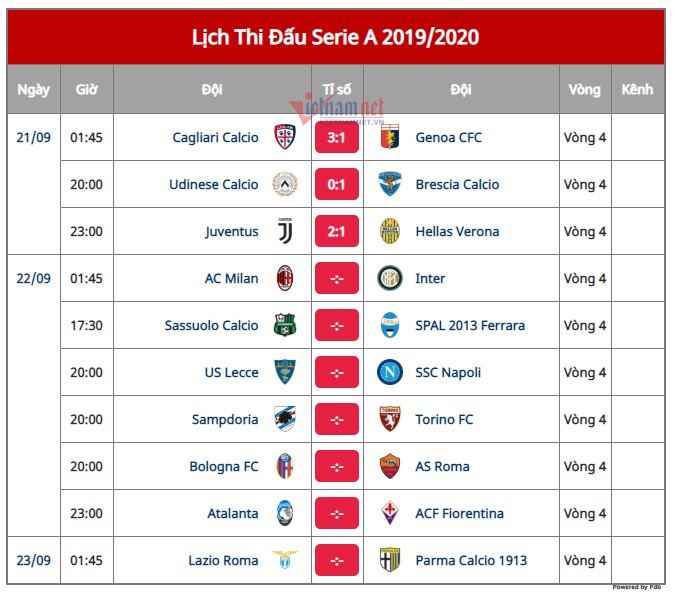Select the Tỉ số column header
Viewport: 682px width, 603px height.
coord(337,90)
